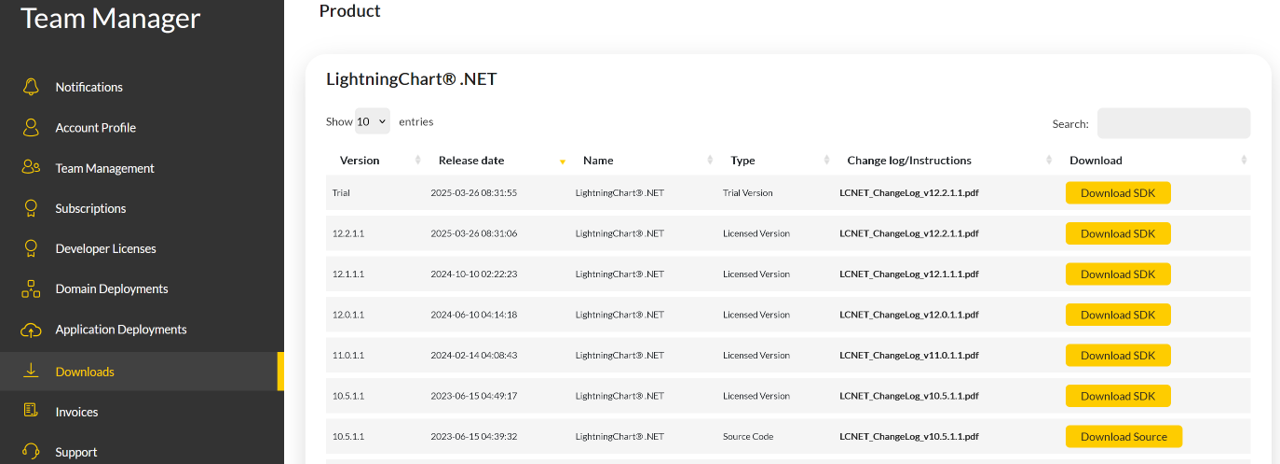The width and height of the screenshot is (1280, 464).
Task: Open change log PDF in Trial row
Action: 909,193
